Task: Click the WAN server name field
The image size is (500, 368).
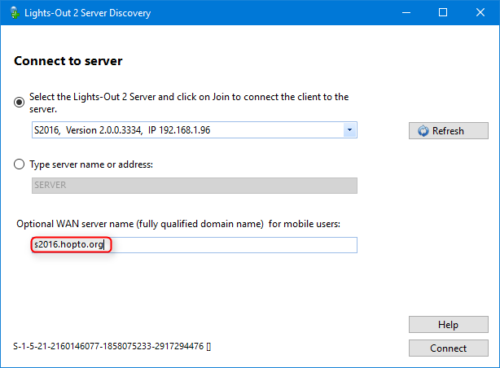Action: pos(195,245)
